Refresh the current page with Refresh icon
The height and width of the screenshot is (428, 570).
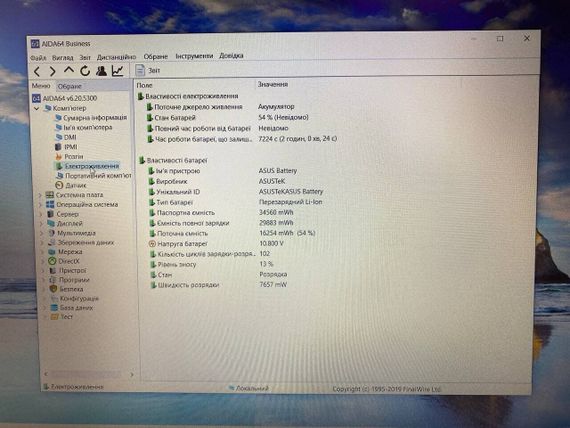[85, 71]
